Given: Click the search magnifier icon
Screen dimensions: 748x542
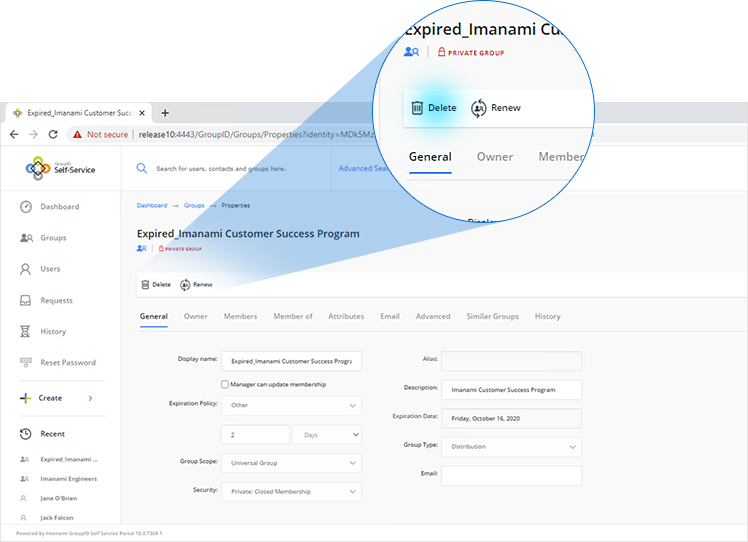Looking at the screenshot, I should (142, 169).
